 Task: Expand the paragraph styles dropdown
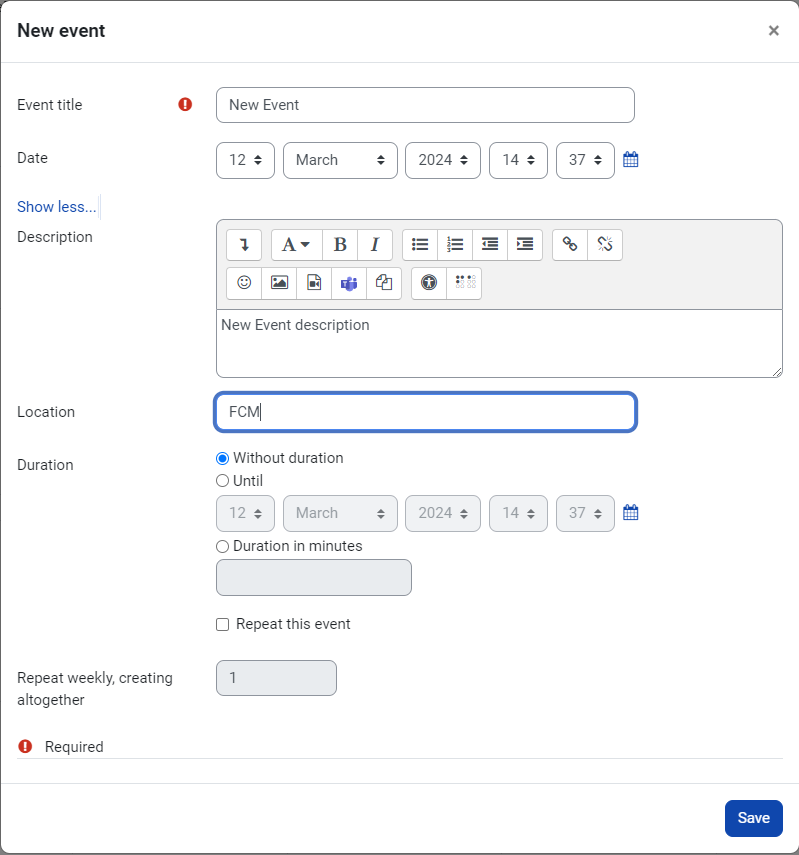296,245
